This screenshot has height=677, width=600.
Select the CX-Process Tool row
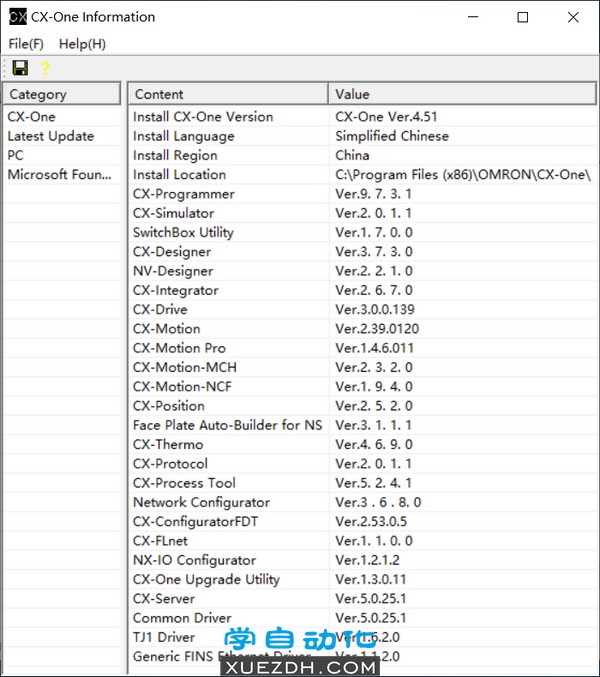tap(363, 483)
